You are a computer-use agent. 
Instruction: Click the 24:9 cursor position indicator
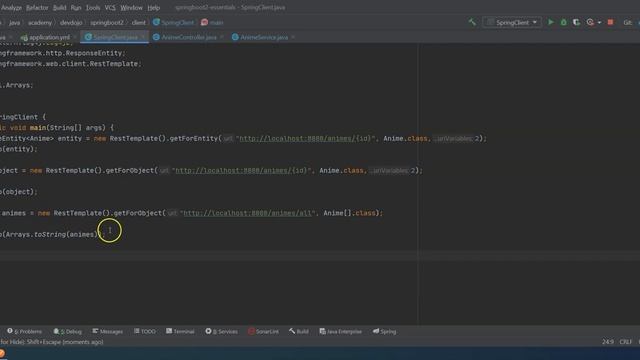click(x=608, y=342)
